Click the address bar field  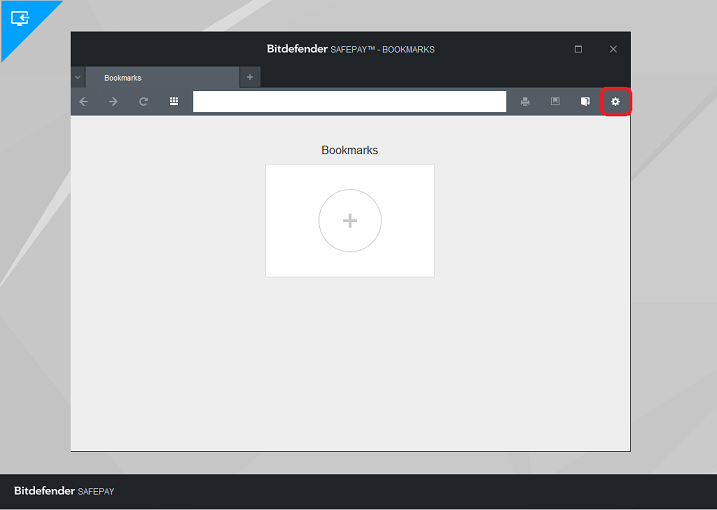(349, 102)
